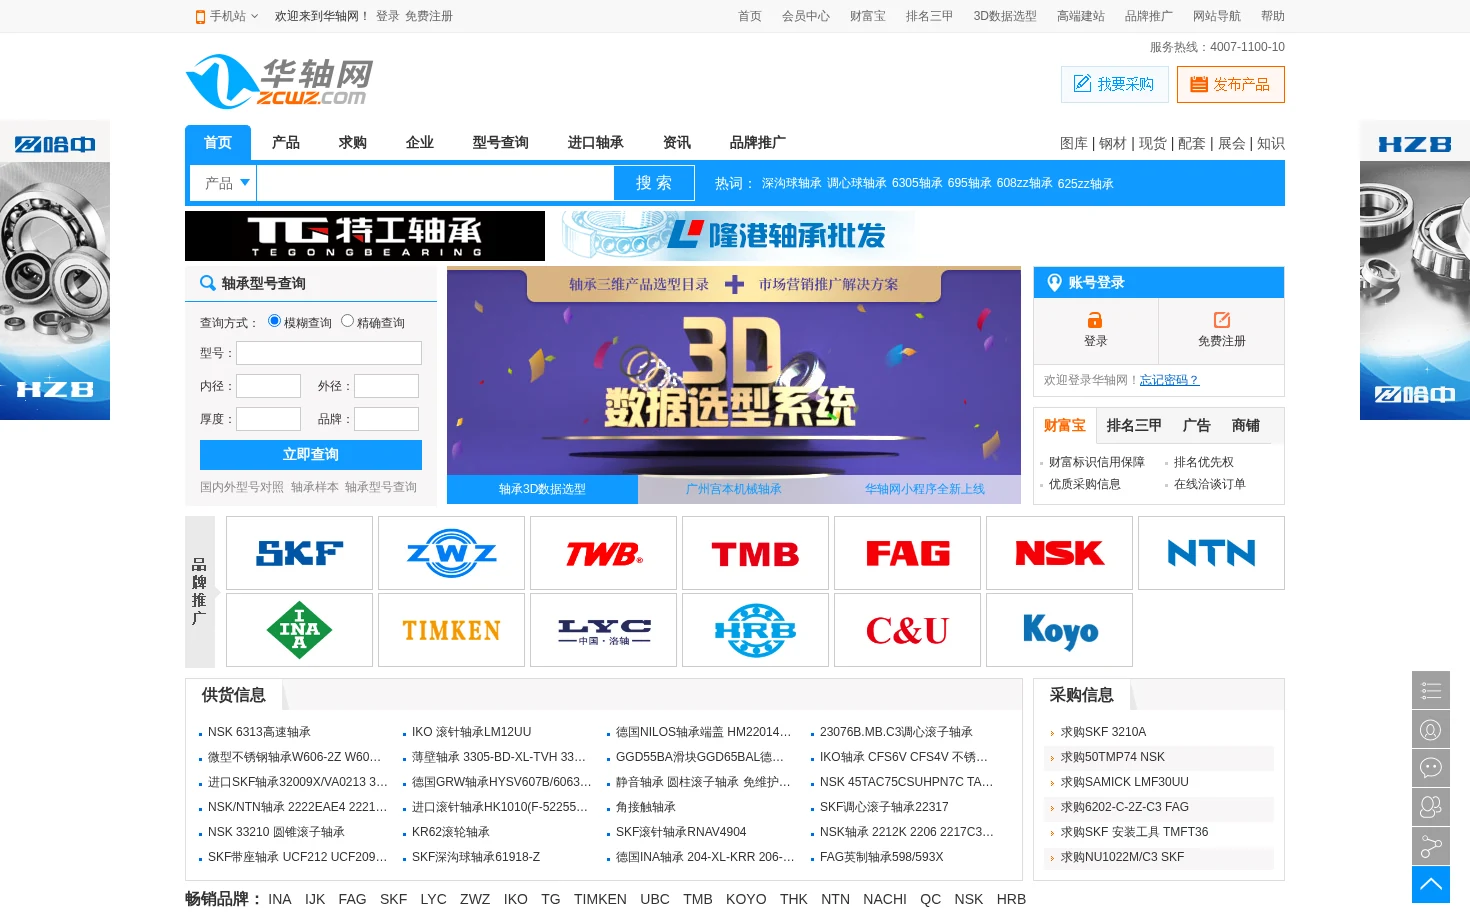Open the 隆港轴承批发 banner ad
The height and width of the screenshot is (923, 1470).
point(737,236)
